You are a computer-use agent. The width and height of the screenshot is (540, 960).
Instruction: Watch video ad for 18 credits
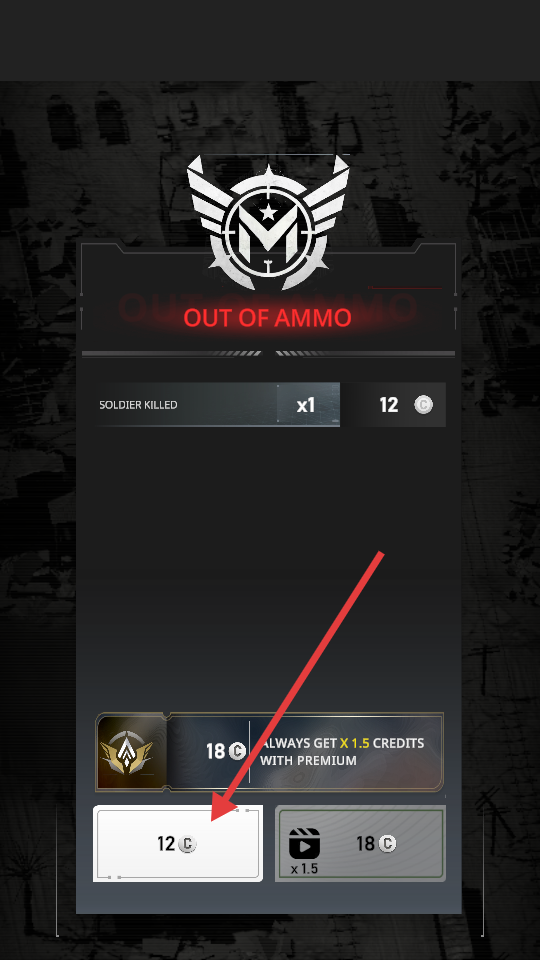(361, 844)
